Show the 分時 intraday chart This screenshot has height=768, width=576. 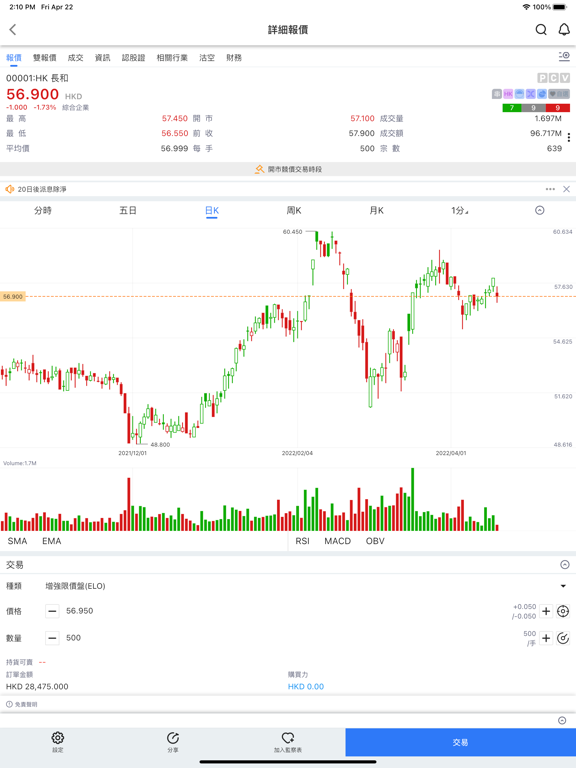(43, 211)
